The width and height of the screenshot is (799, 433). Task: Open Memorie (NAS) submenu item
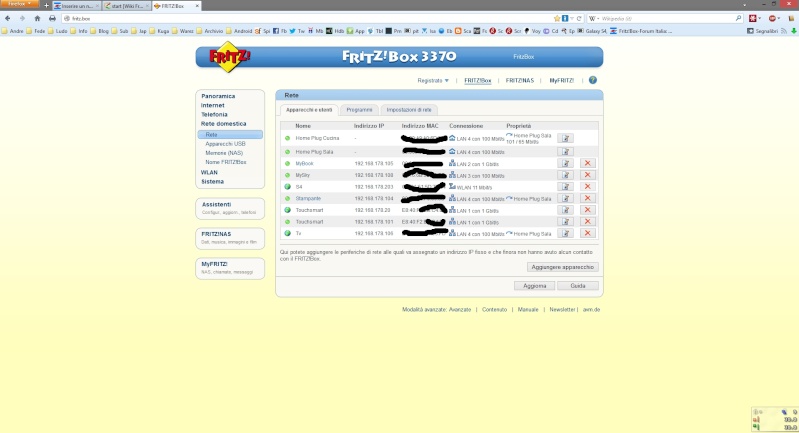point(224,153)
